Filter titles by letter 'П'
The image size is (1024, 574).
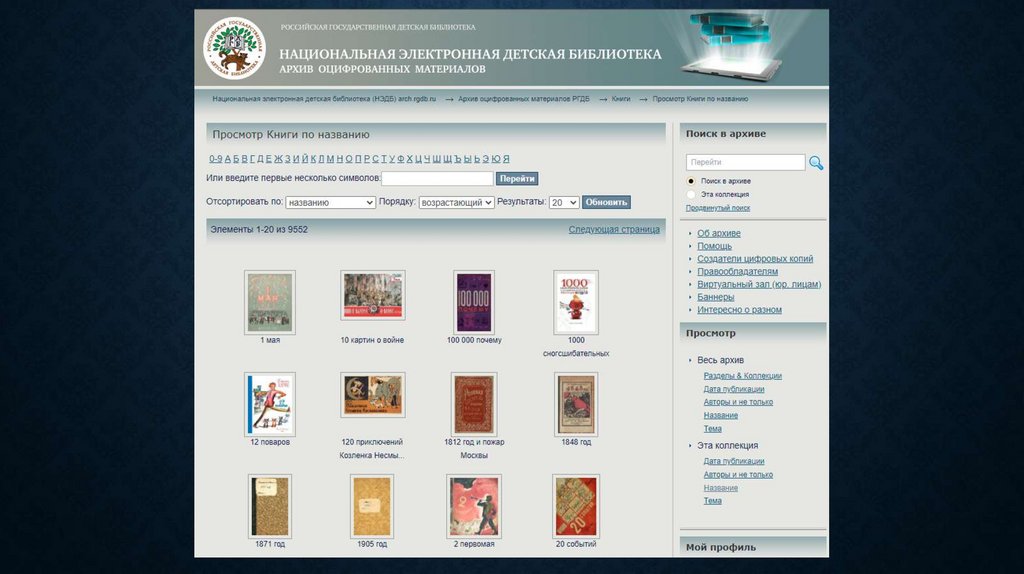tap(359, 159)
